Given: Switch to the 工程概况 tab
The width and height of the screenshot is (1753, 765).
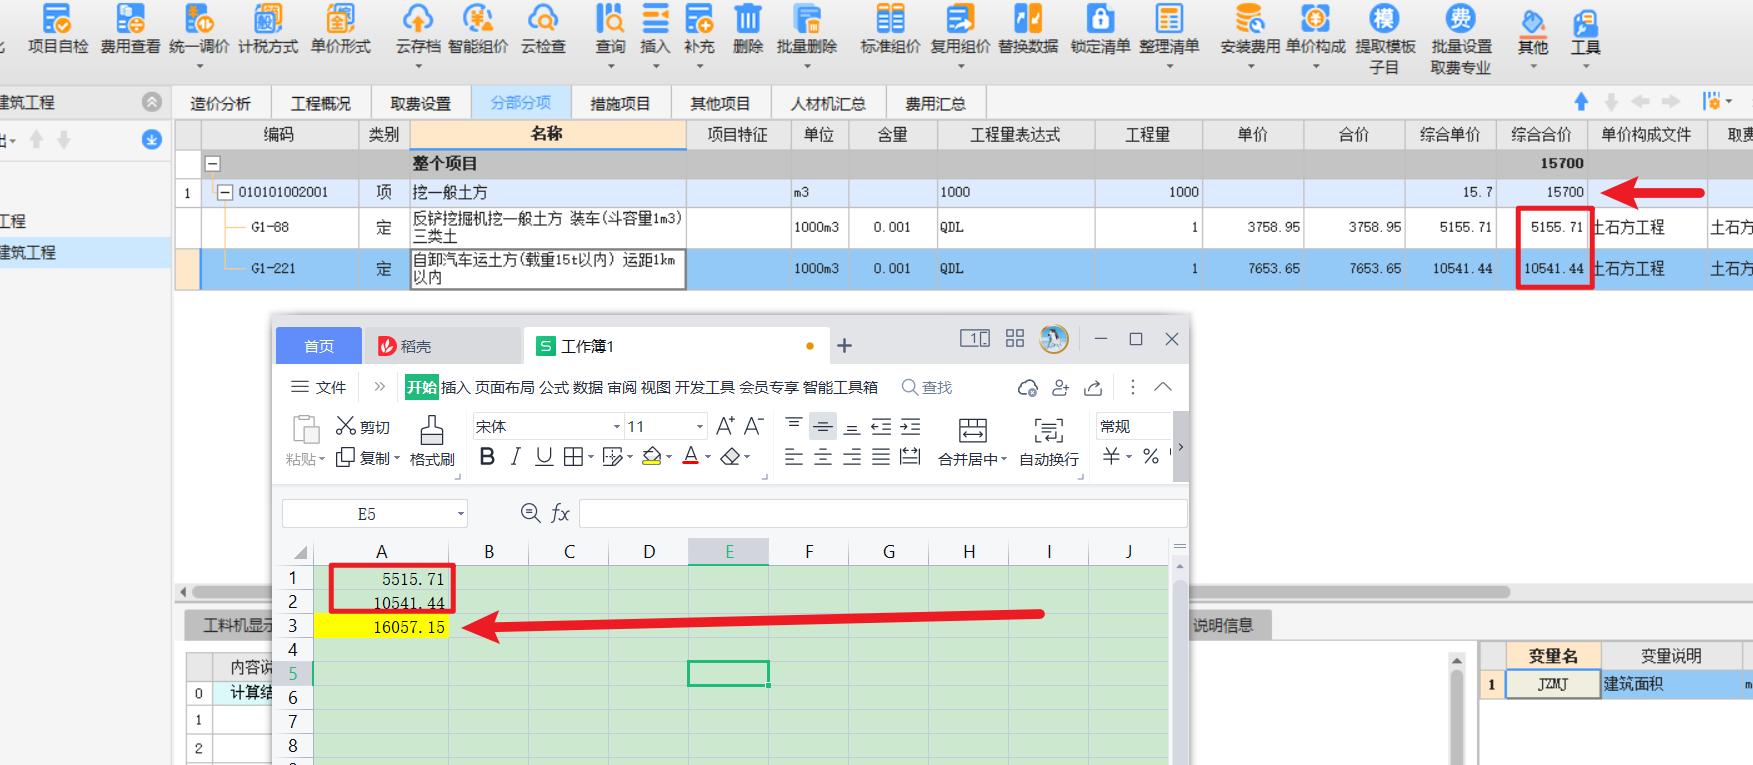Looking at the screenshot, I should coord(320,104).
